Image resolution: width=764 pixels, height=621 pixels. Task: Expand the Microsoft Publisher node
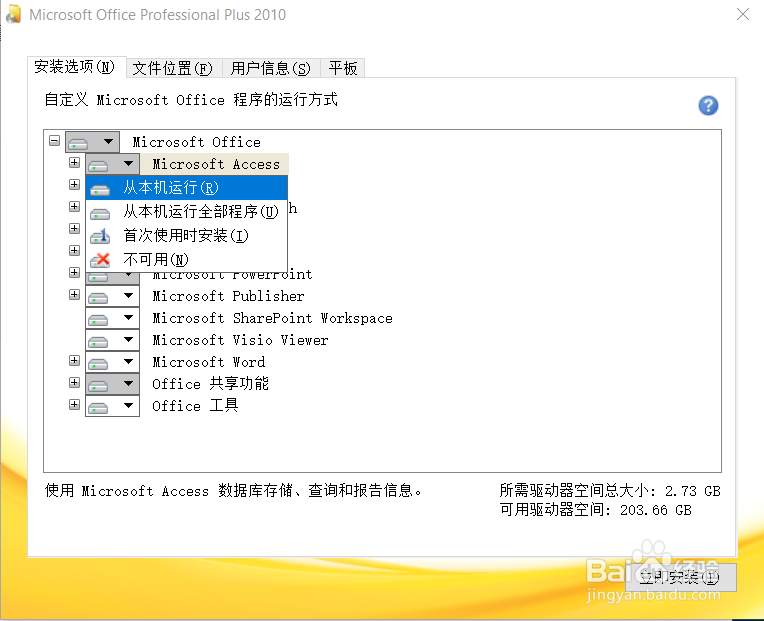pos(74,294)
